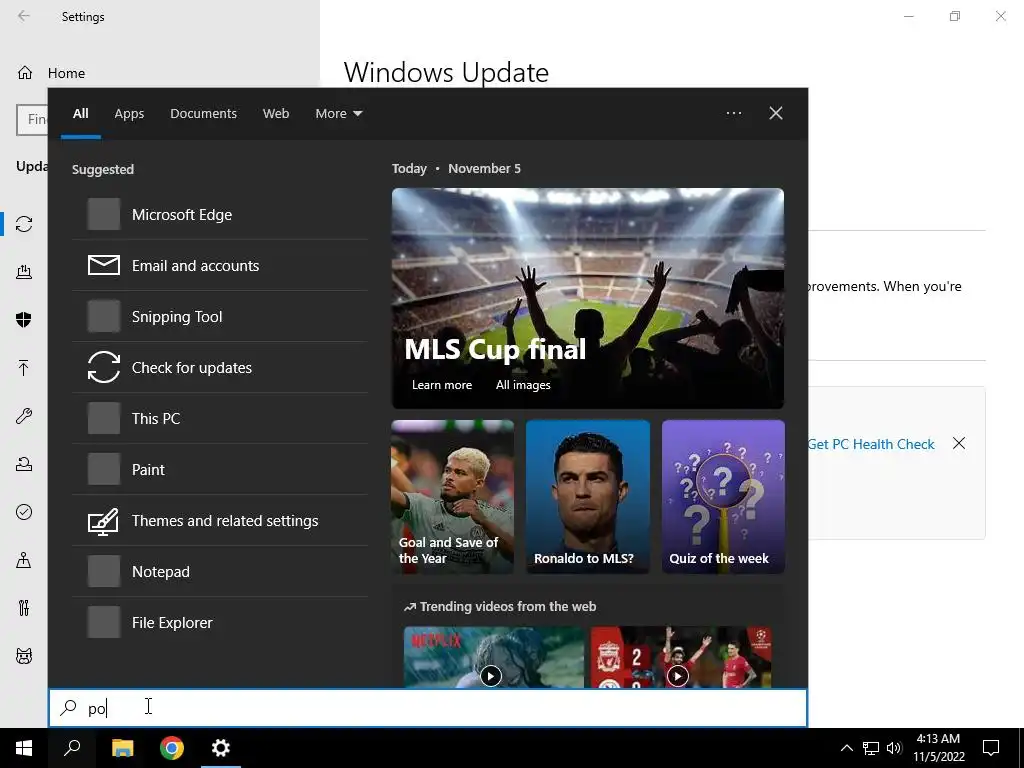Launch Notepad from suggestions
The image size is (1024, 768).
219,571
